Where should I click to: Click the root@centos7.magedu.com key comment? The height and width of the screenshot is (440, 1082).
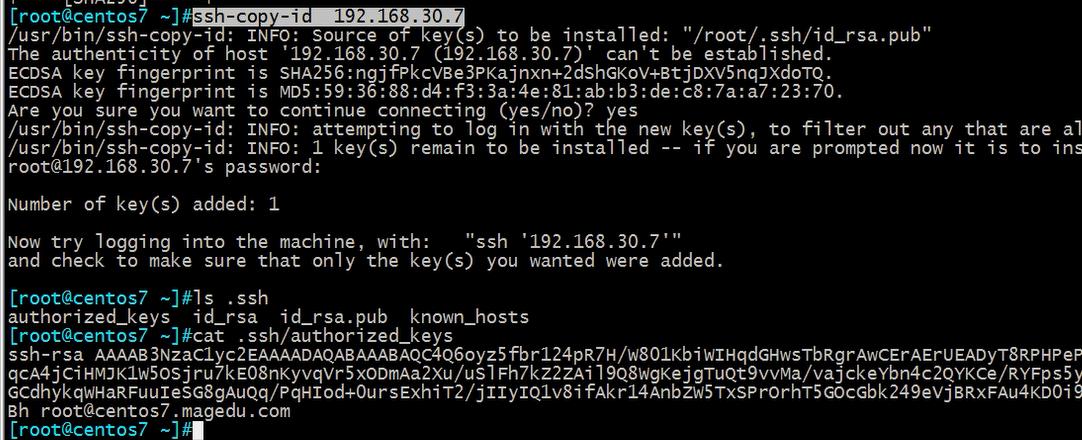(166, 411)
